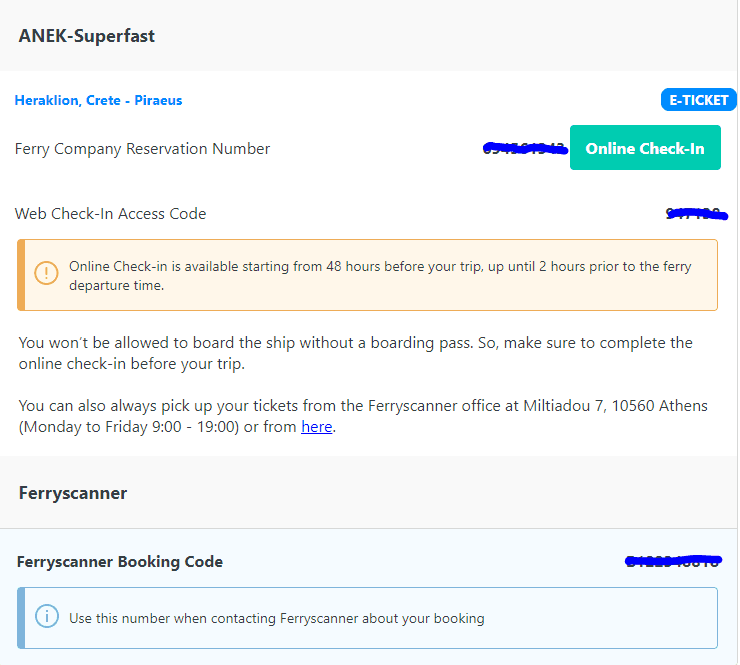
Task: Click the orange exclamation warning icon
Action: [x=47, y=273]
